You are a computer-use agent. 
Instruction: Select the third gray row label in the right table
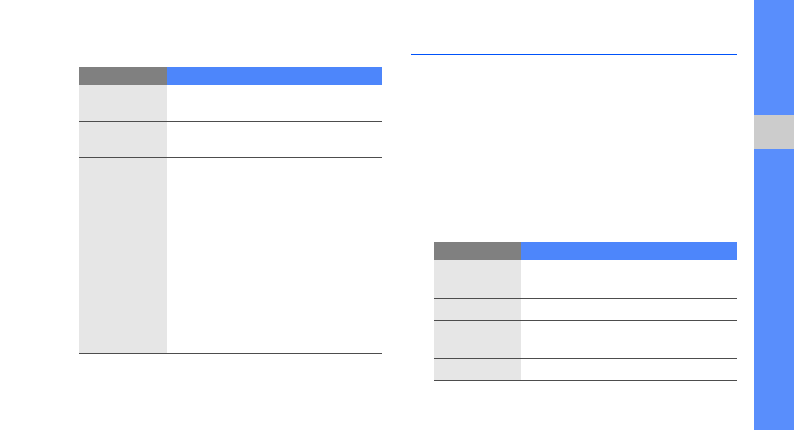[477, 339]
